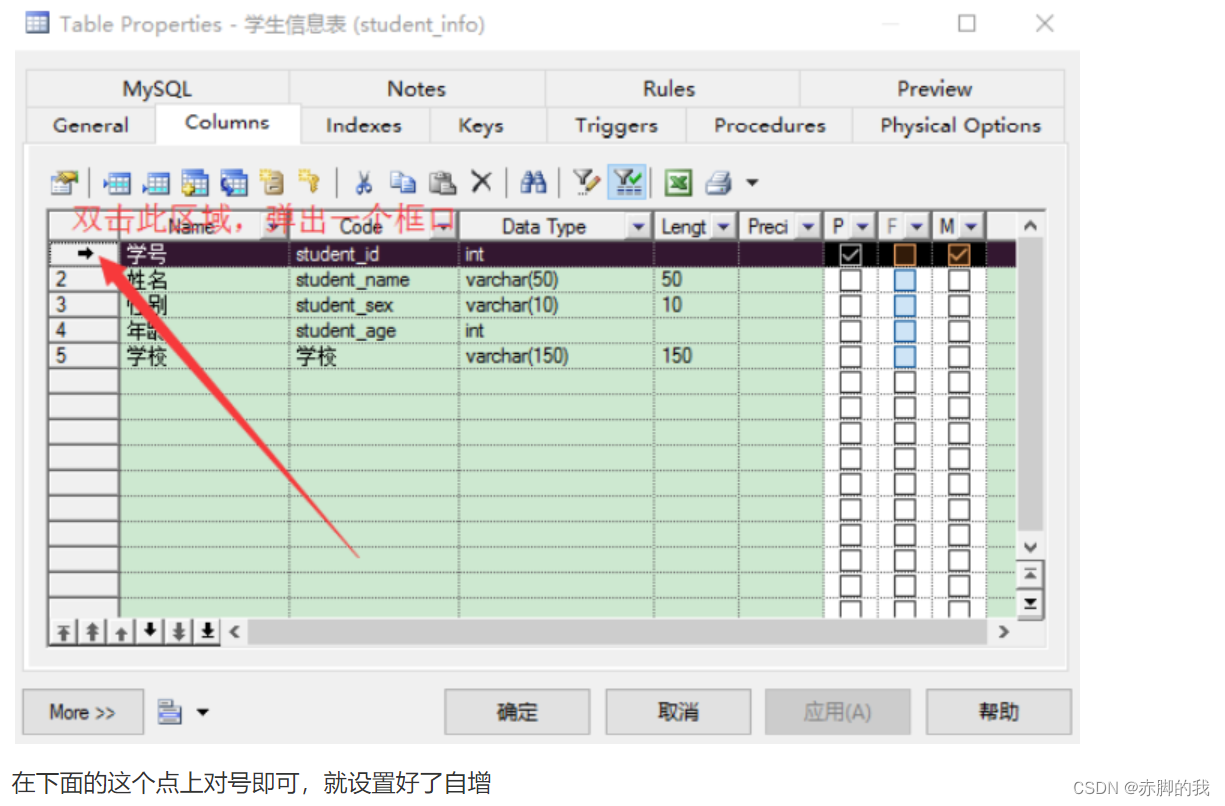This screenshot has height=806, width=1225.
Task: Open the Find dialog via binoculars icon
Action: point(533,181)
